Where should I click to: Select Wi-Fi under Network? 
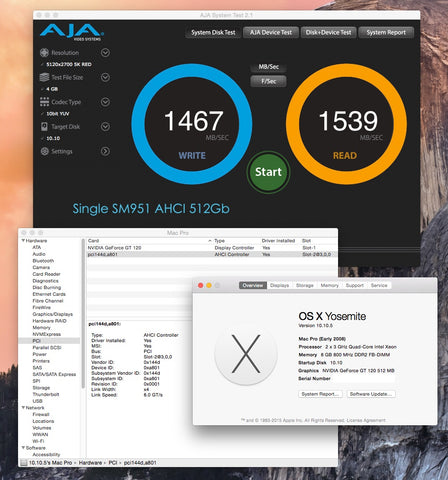pyautogui.click(x=38, y=441)
